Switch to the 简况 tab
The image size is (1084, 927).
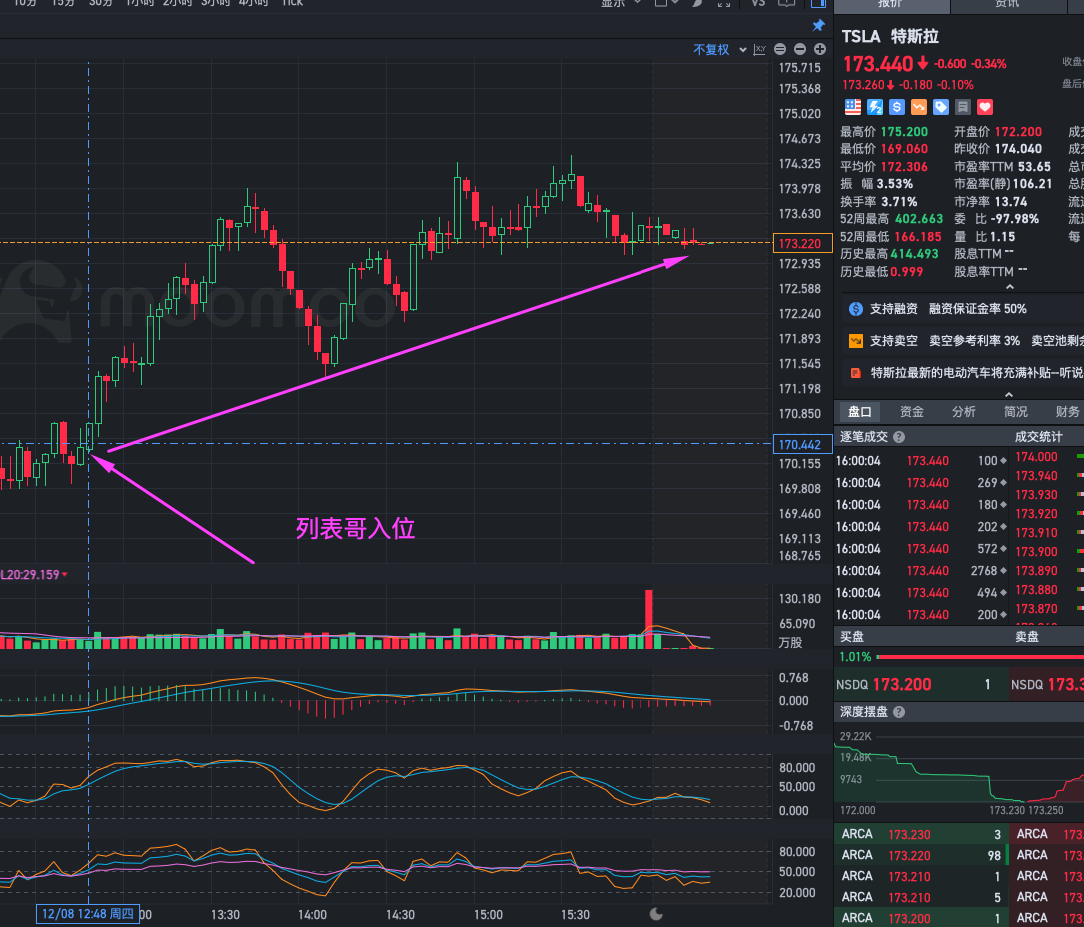(x=1016, y=412)
